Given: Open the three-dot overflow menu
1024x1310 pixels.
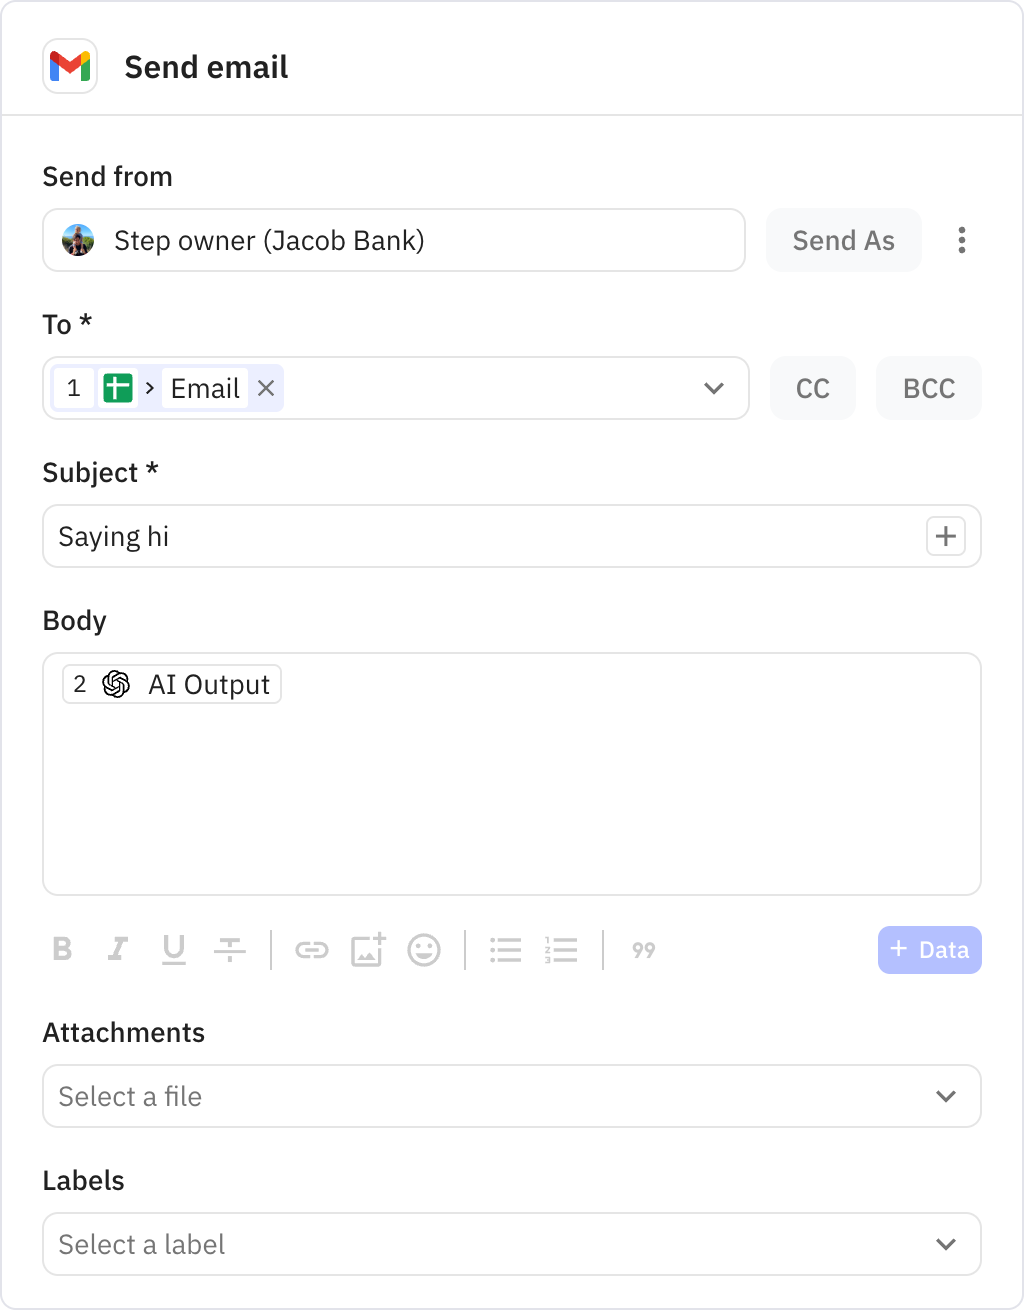Looking at the screenshot, I should 961,240.
